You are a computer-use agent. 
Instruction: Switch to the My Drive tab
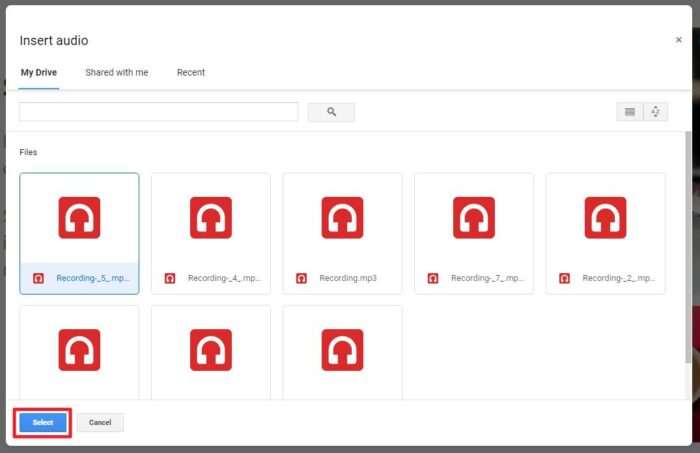(39, 72)
